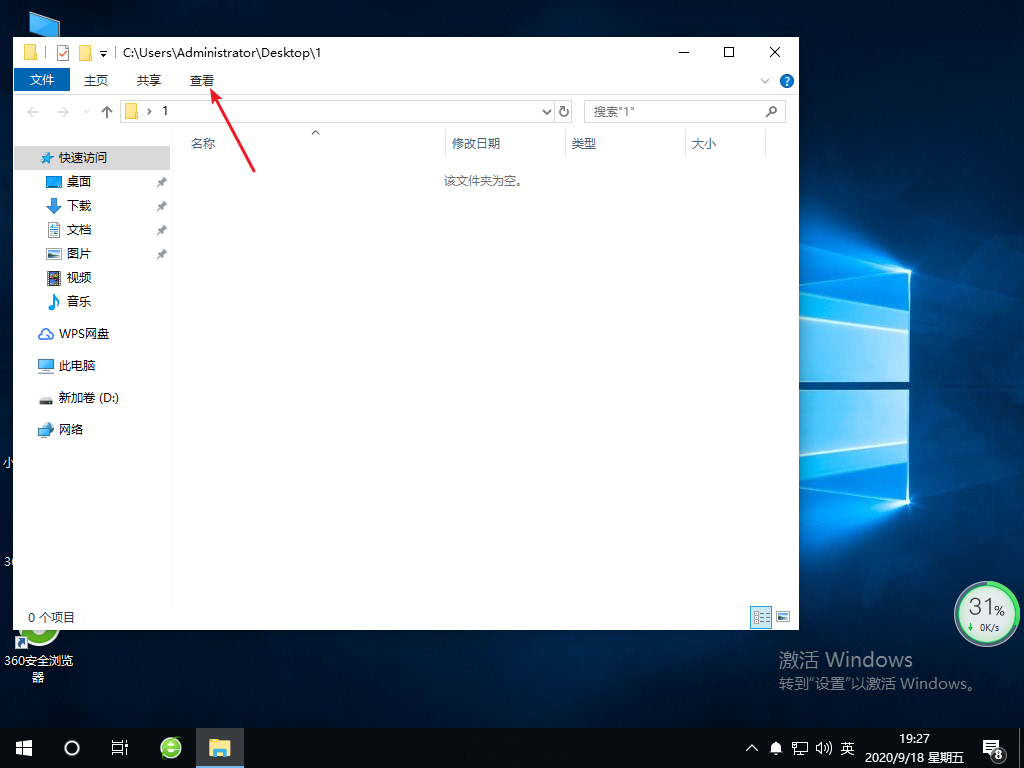Screen dimensions: 1024x768
Task: Switch to the 查看 ribbon tab
Action: (x=201, y=80)
